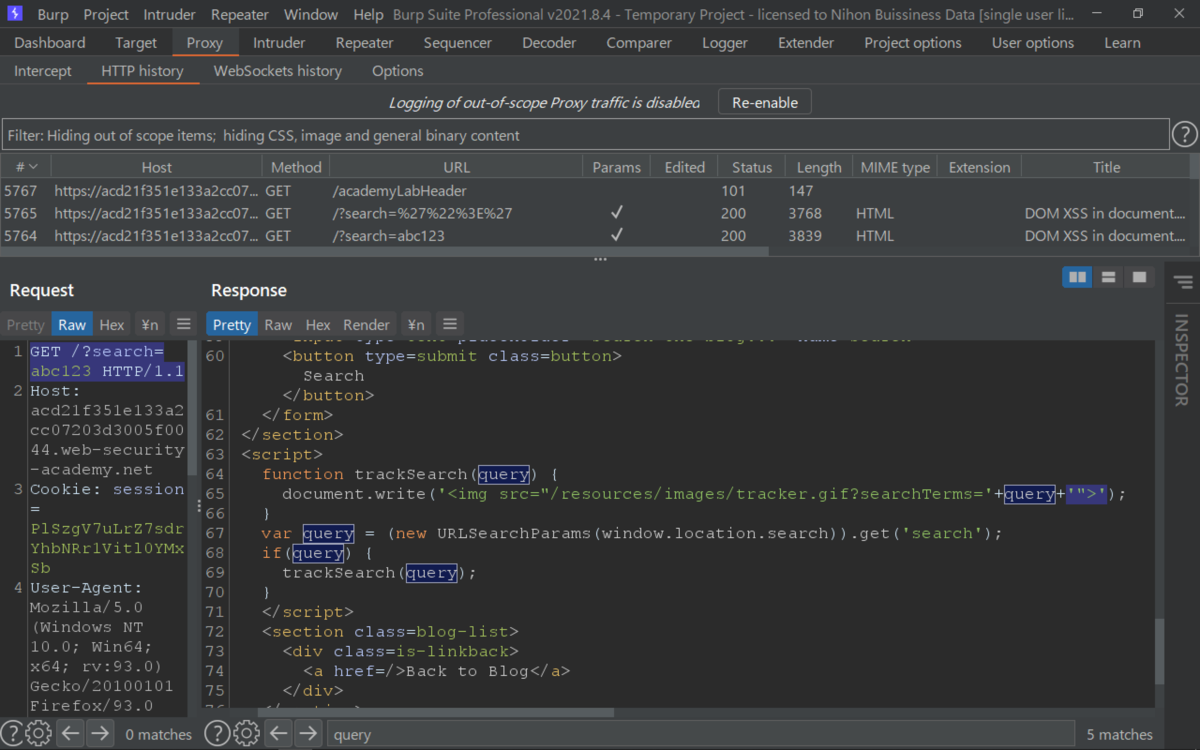Switch to Comparer tab
1200x750 pixels.
point(639,43)
